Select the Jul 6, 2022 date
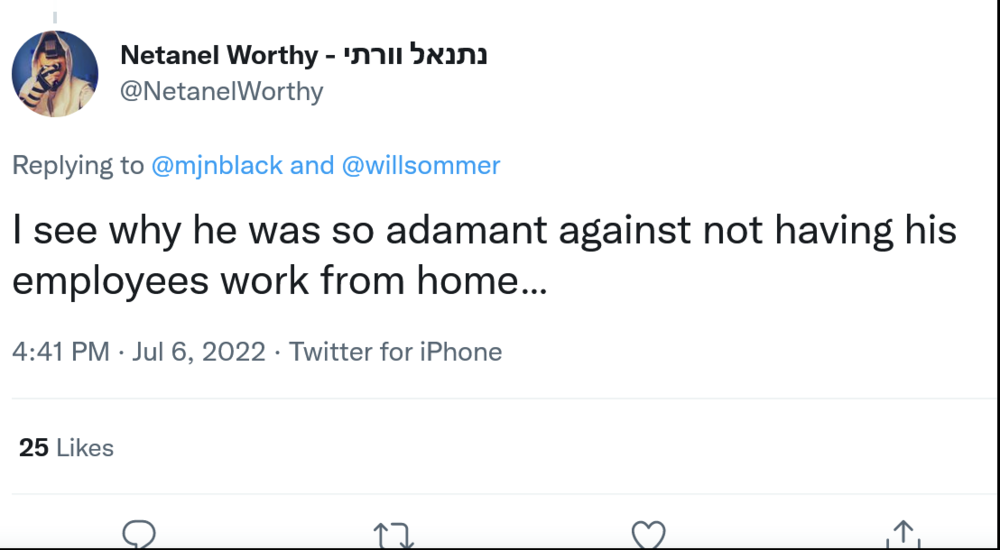Viewport: 1000px width, 550px height. pyautogui.click(x=200, y=352)
